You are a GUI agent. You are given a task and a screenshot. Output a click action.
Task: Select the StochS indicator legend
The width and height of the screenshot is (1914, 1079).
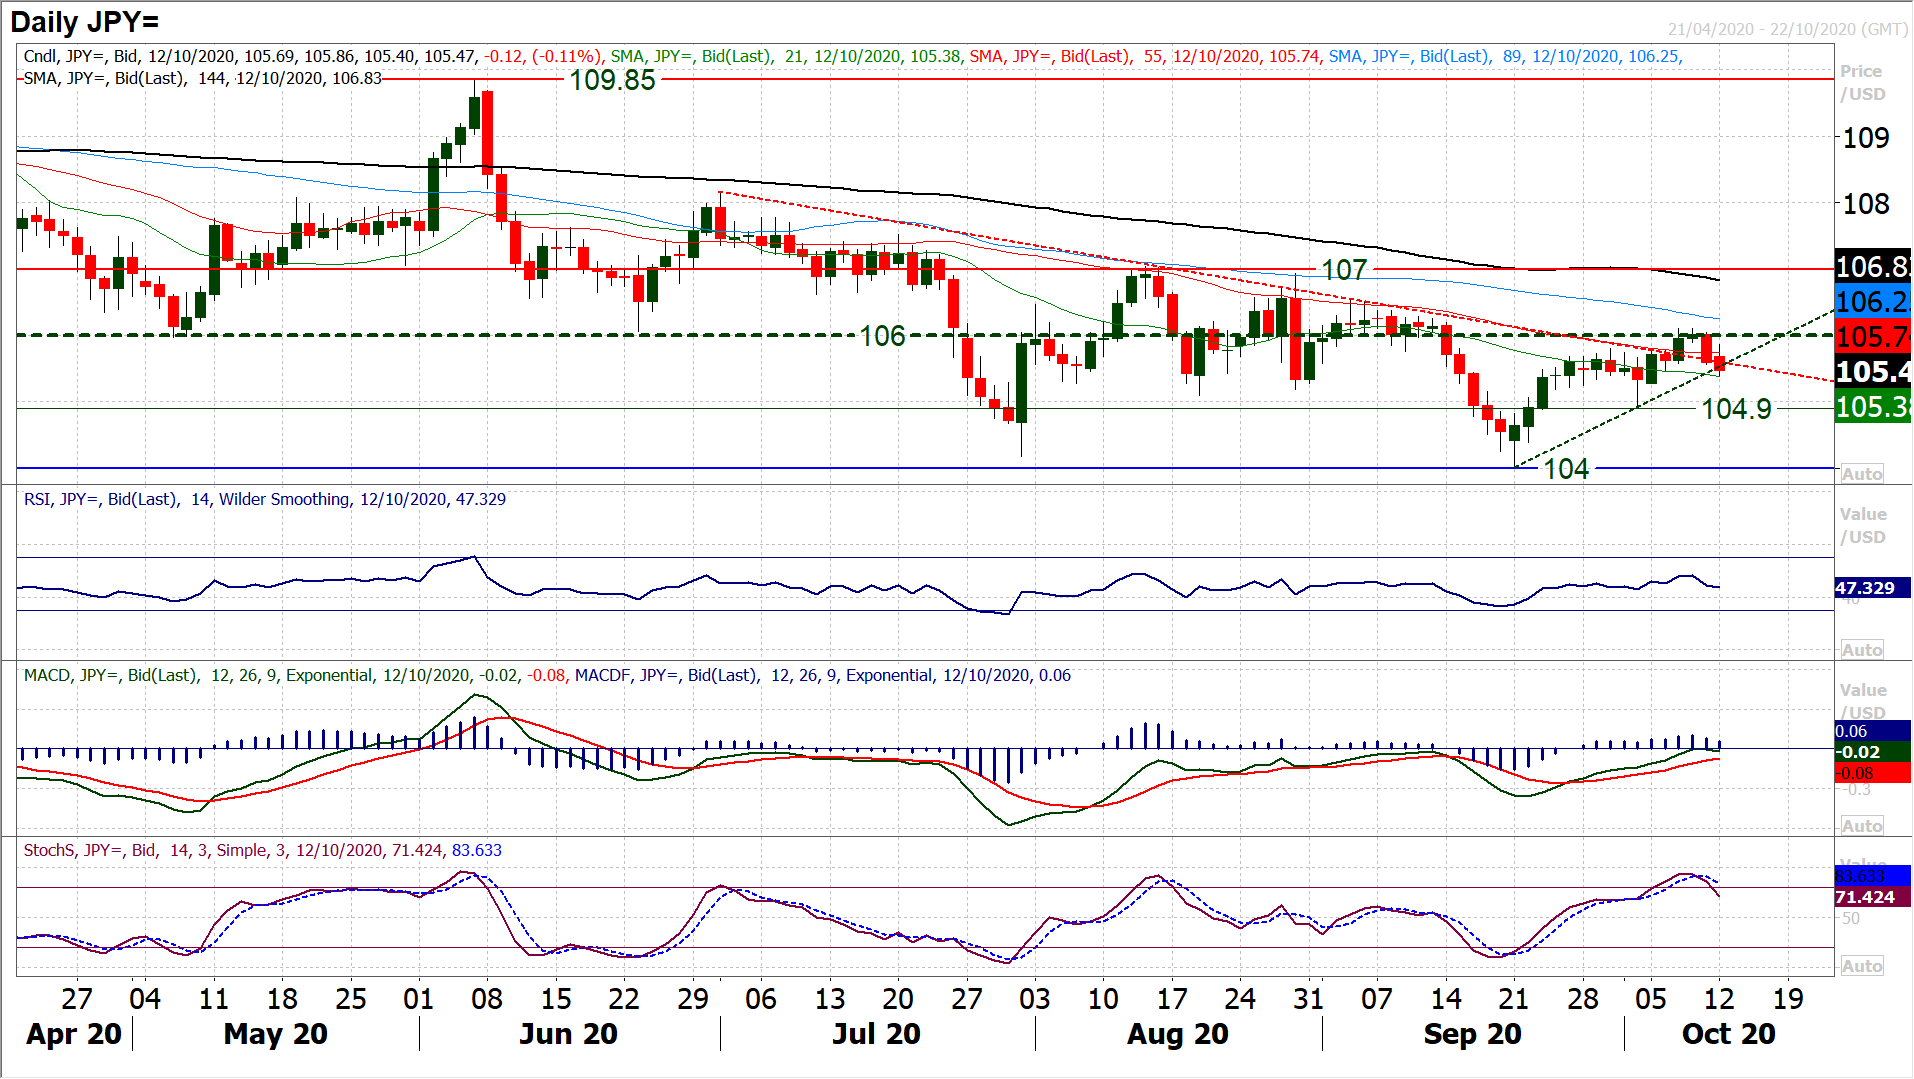coord(262,850)
